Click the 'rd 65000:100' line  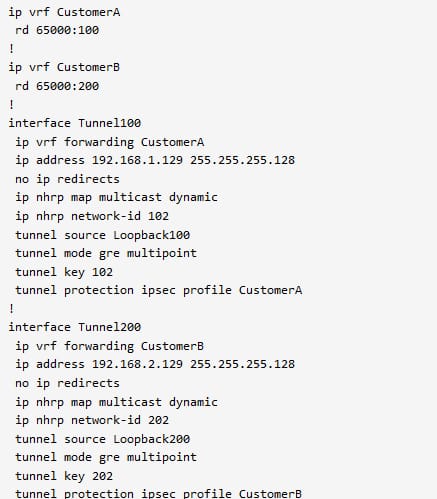pos(57,30)
